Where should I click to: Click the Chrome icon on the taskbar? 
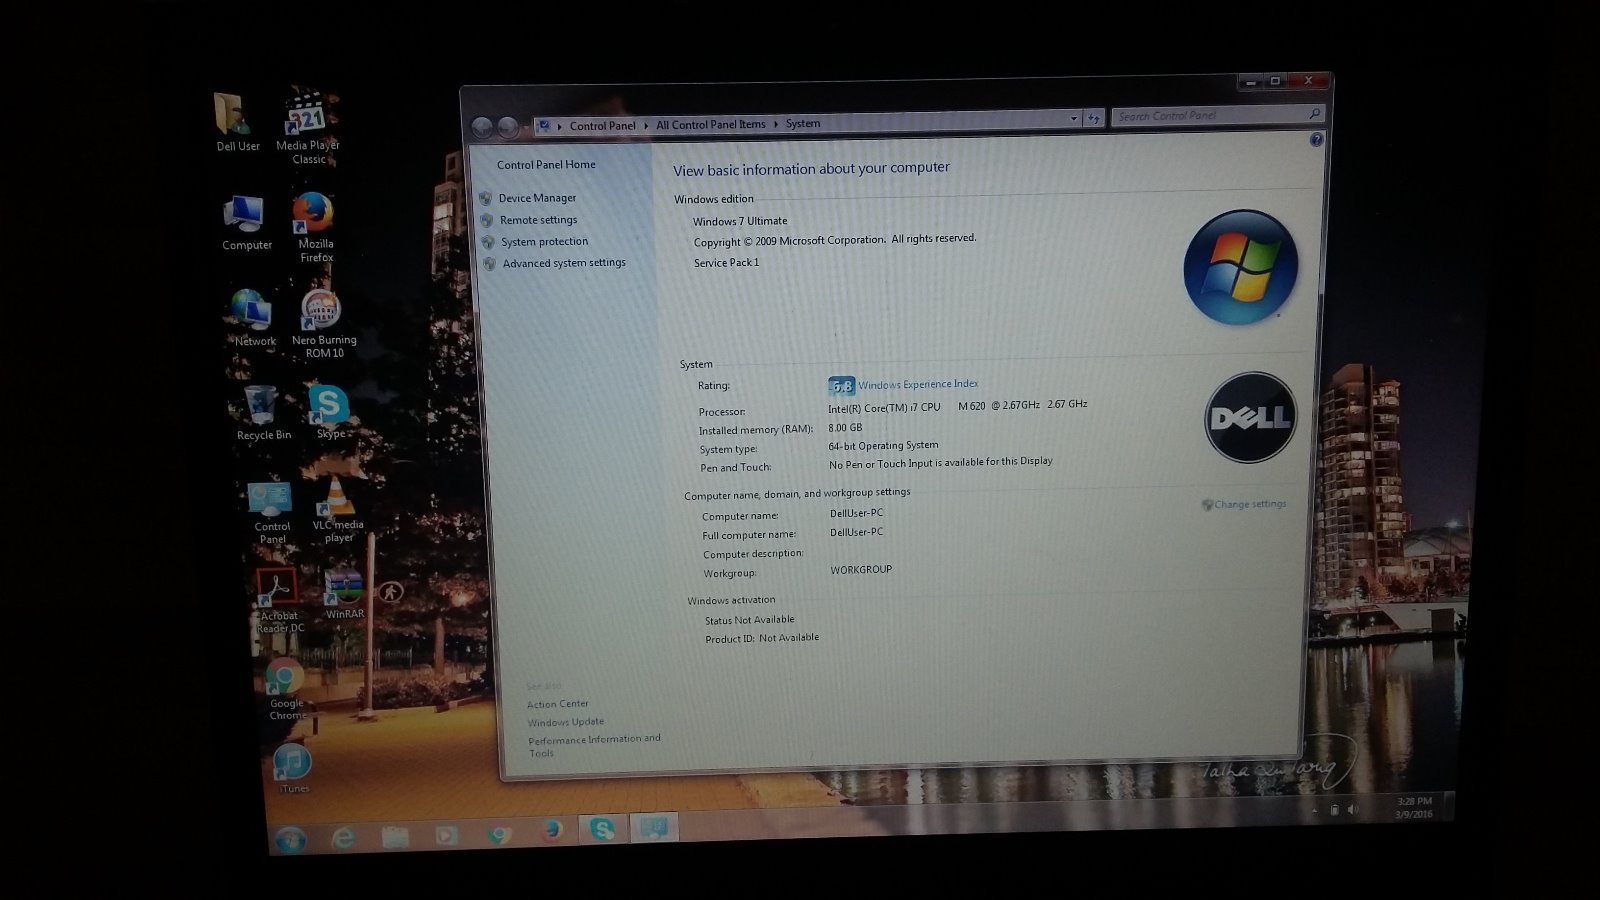(499, 832)
